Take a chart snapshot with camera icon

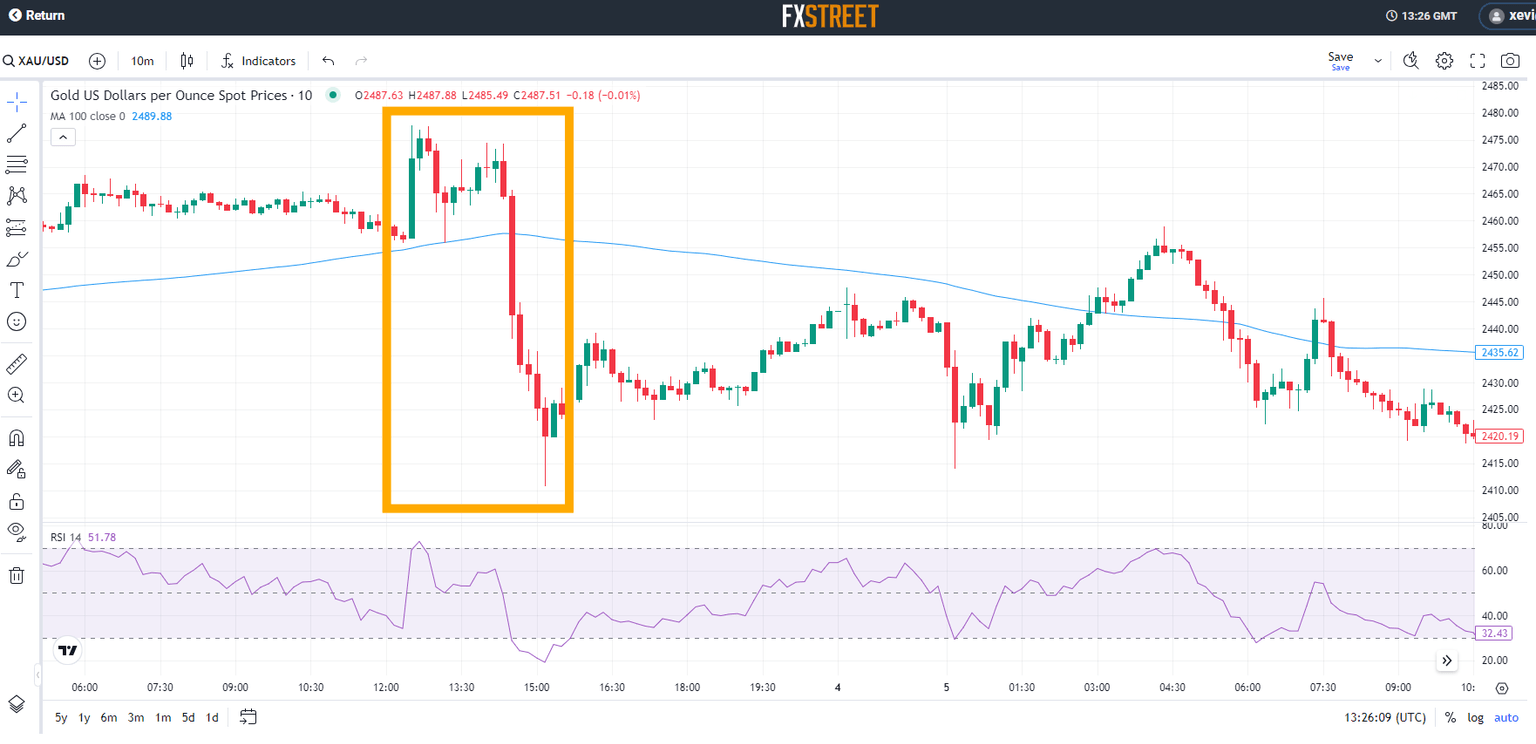tap(1509, 60)
